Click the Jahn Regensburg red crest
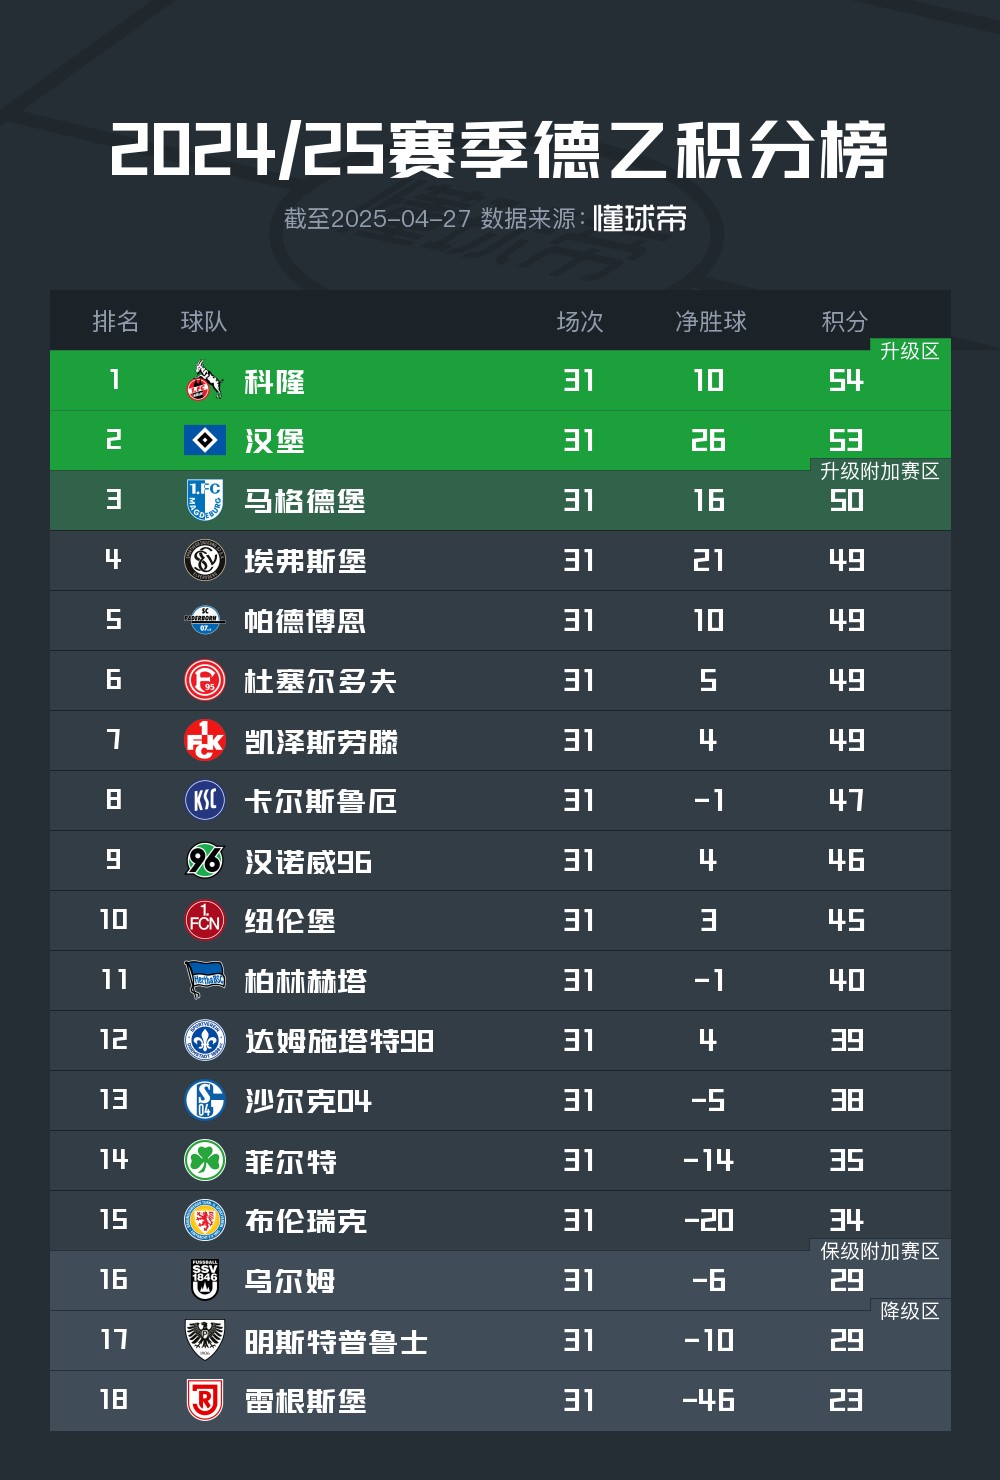 click(205, 1400)
